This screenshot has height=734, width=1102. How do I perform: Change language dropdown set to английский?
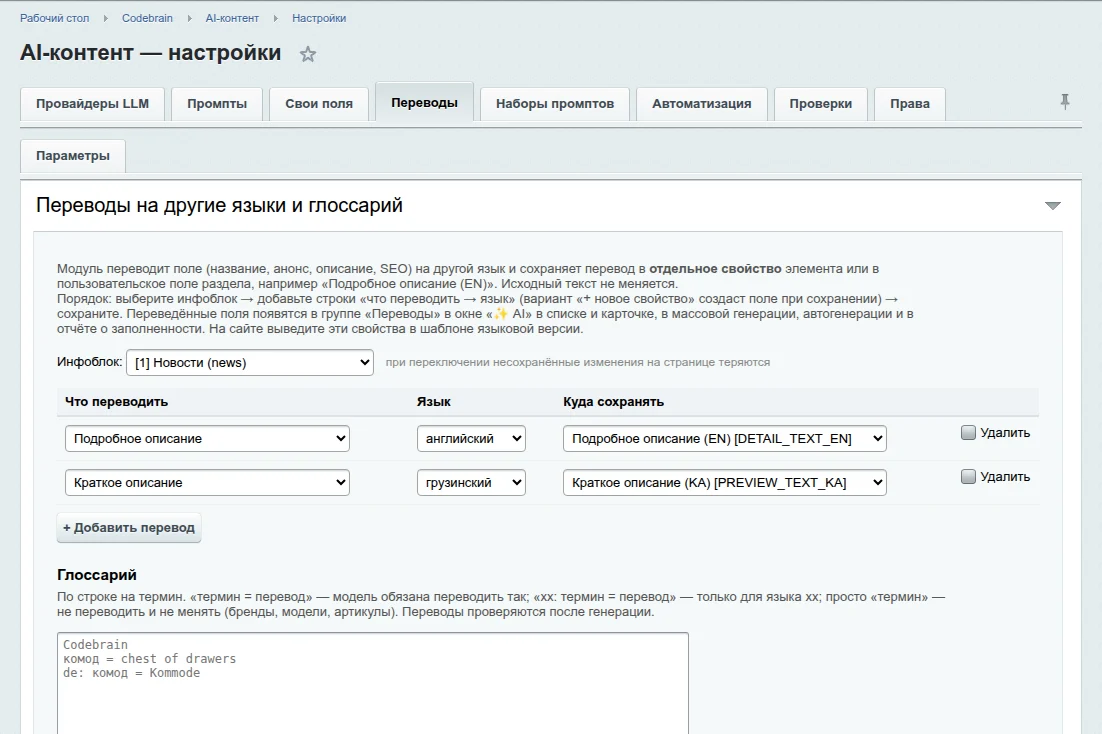471,439
